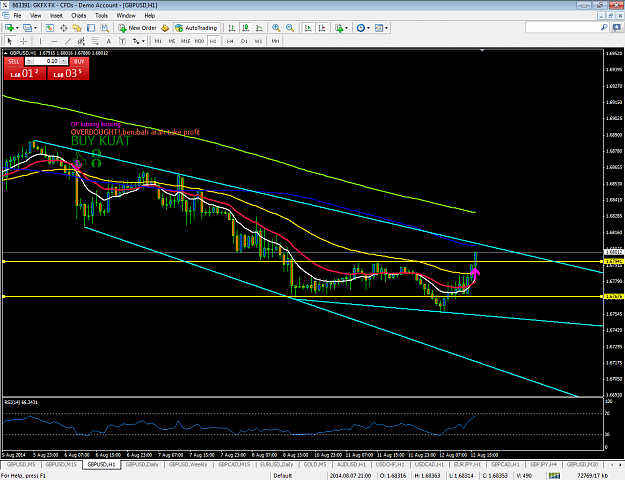Click the SELL one-click button
Viewport: 625px width, 480px height.
pyautogui.click(x=14, y=61)
